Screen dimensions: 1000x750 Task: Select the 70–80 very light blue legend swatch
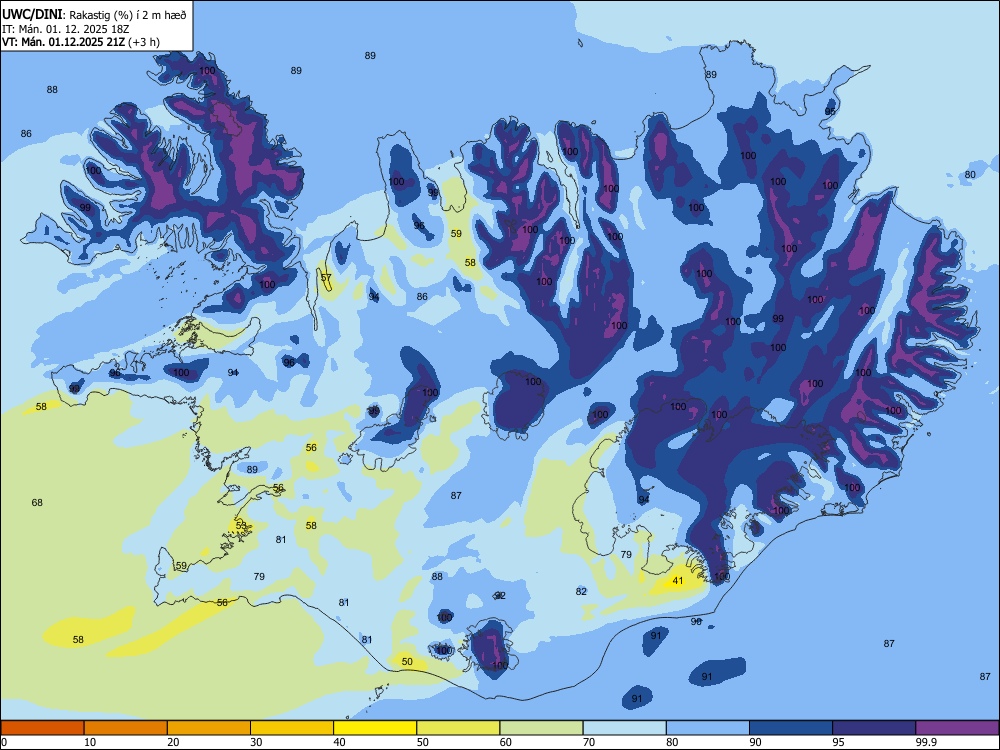pos(624,728)
